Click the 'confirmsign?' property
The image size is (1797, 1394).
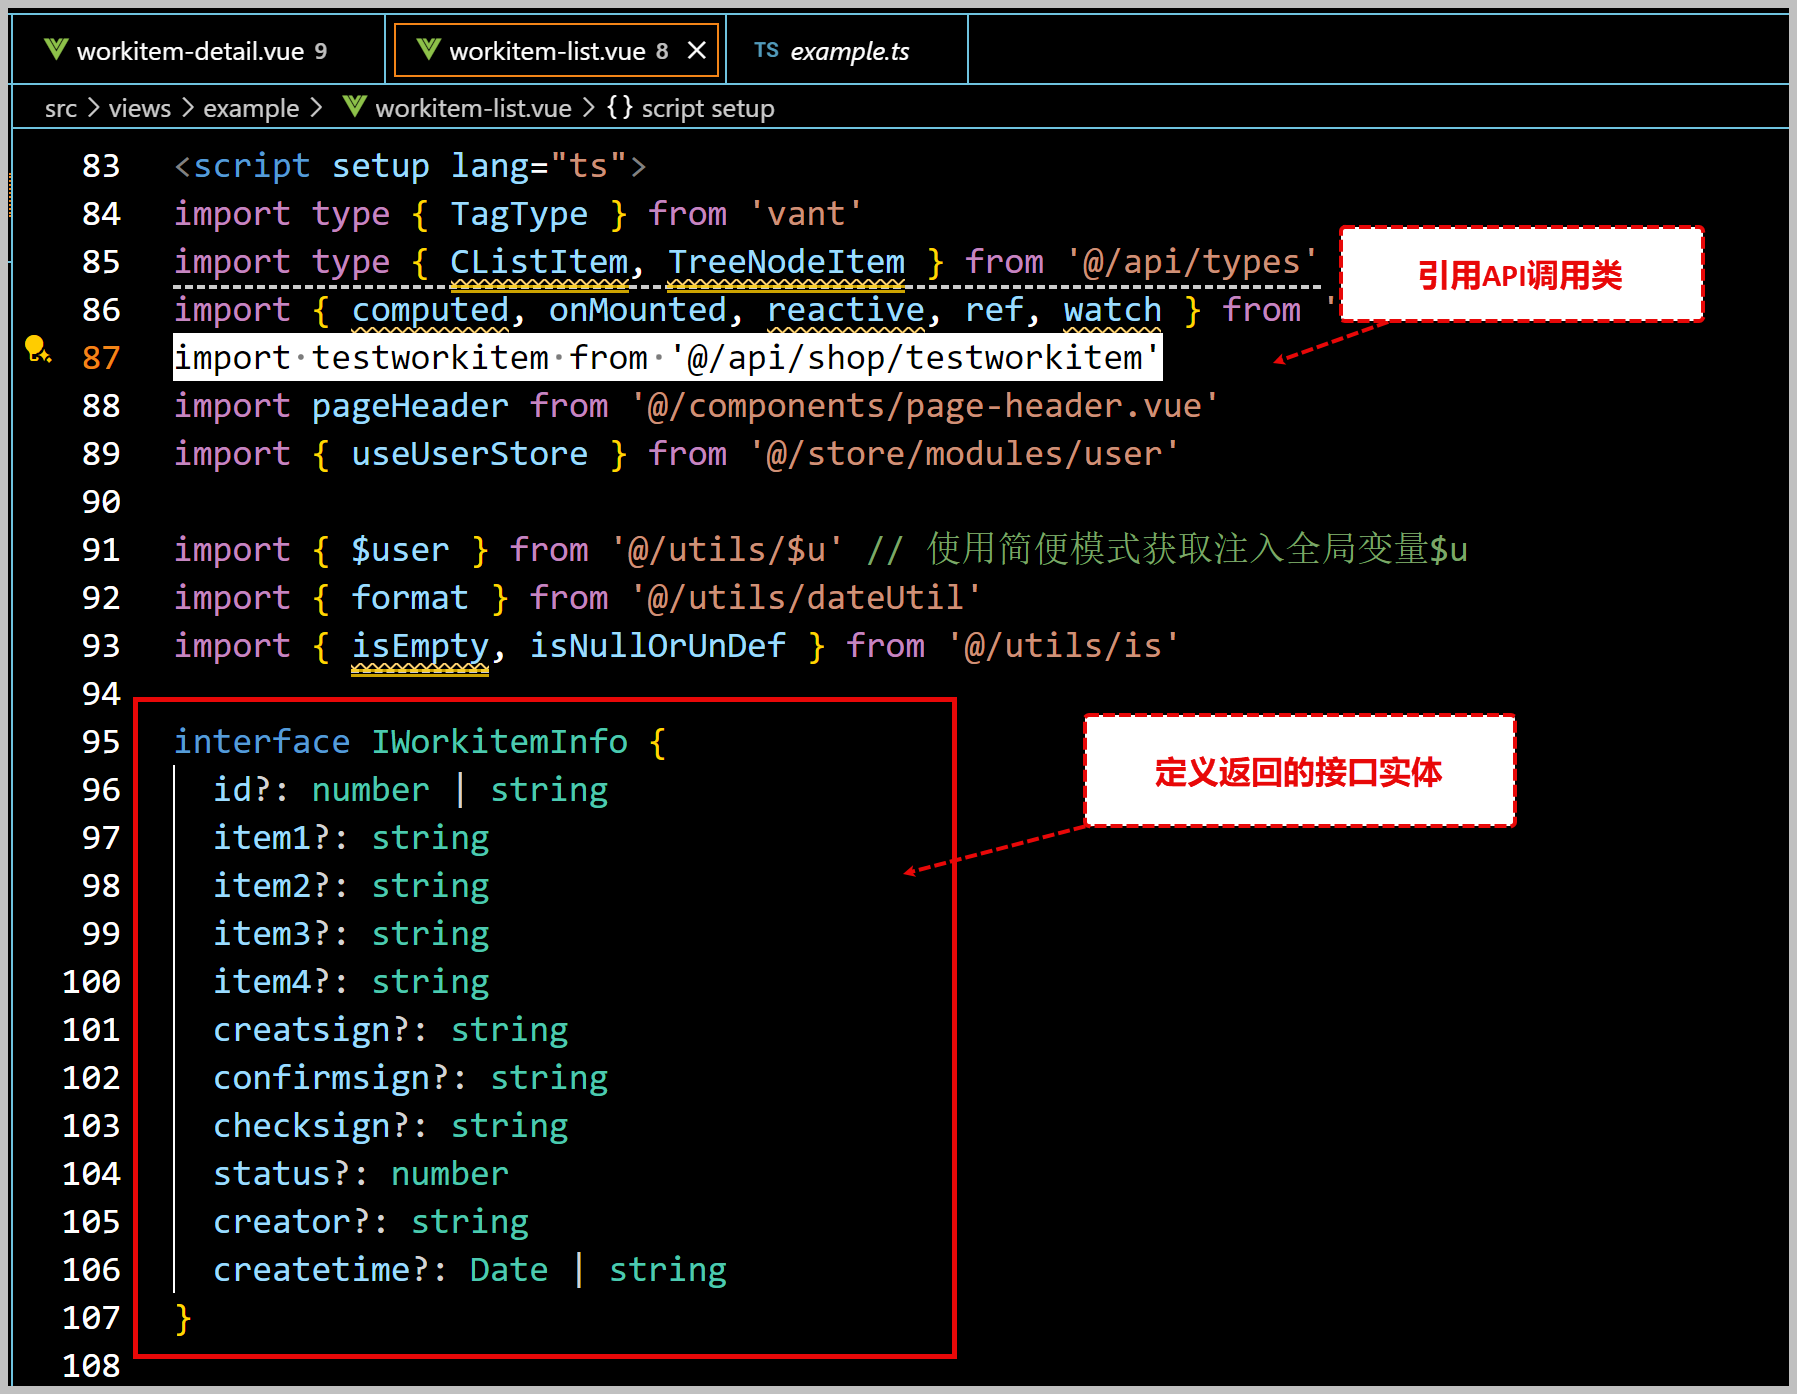[331, 1078]
